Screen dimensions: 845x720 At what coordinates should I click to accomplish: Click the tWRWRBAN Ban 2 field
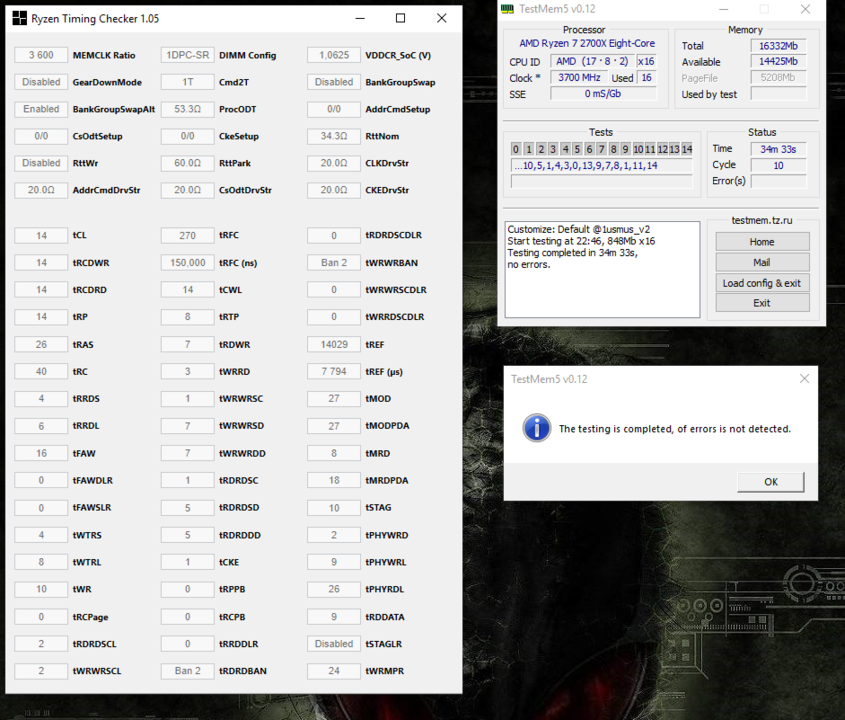pyautogui.click(x=334, y=262)
